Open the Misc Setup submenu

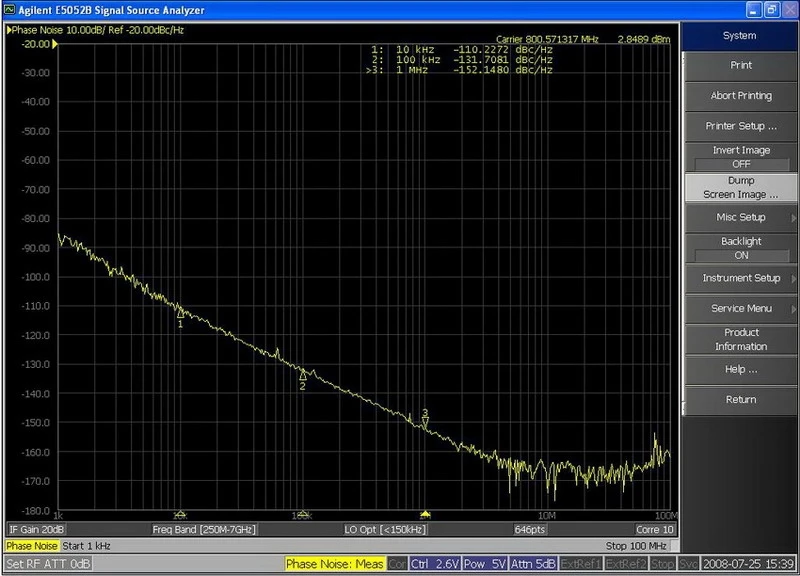pos(741,217)
